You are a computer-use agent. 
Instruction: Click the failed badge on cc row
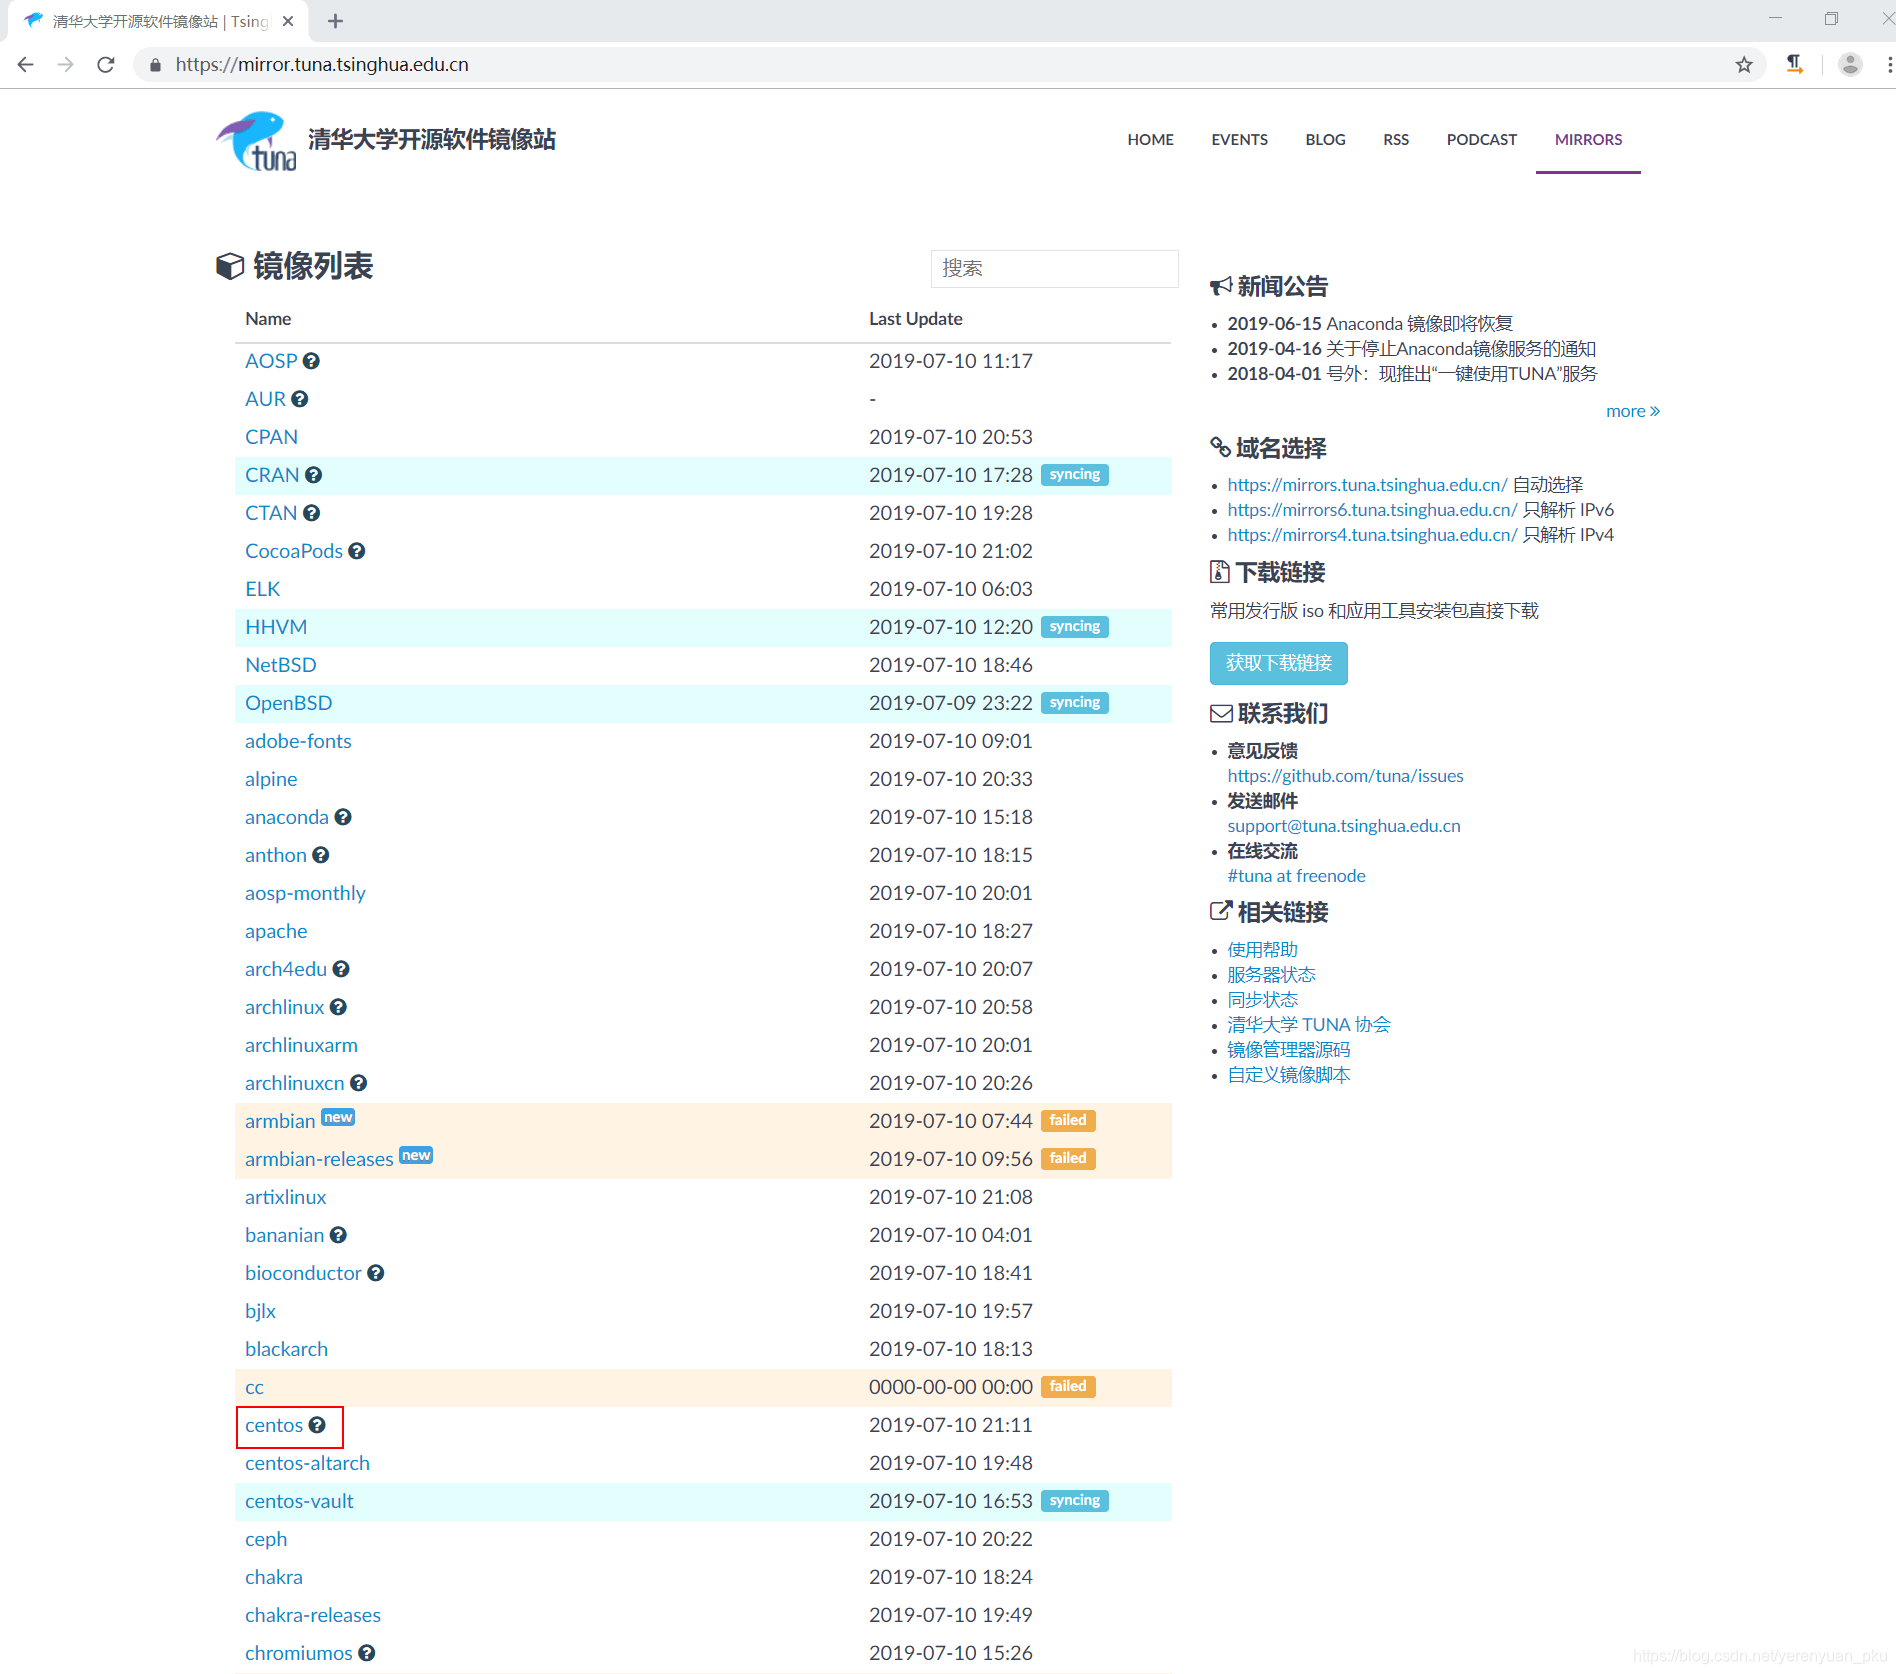(1068, 1387)
